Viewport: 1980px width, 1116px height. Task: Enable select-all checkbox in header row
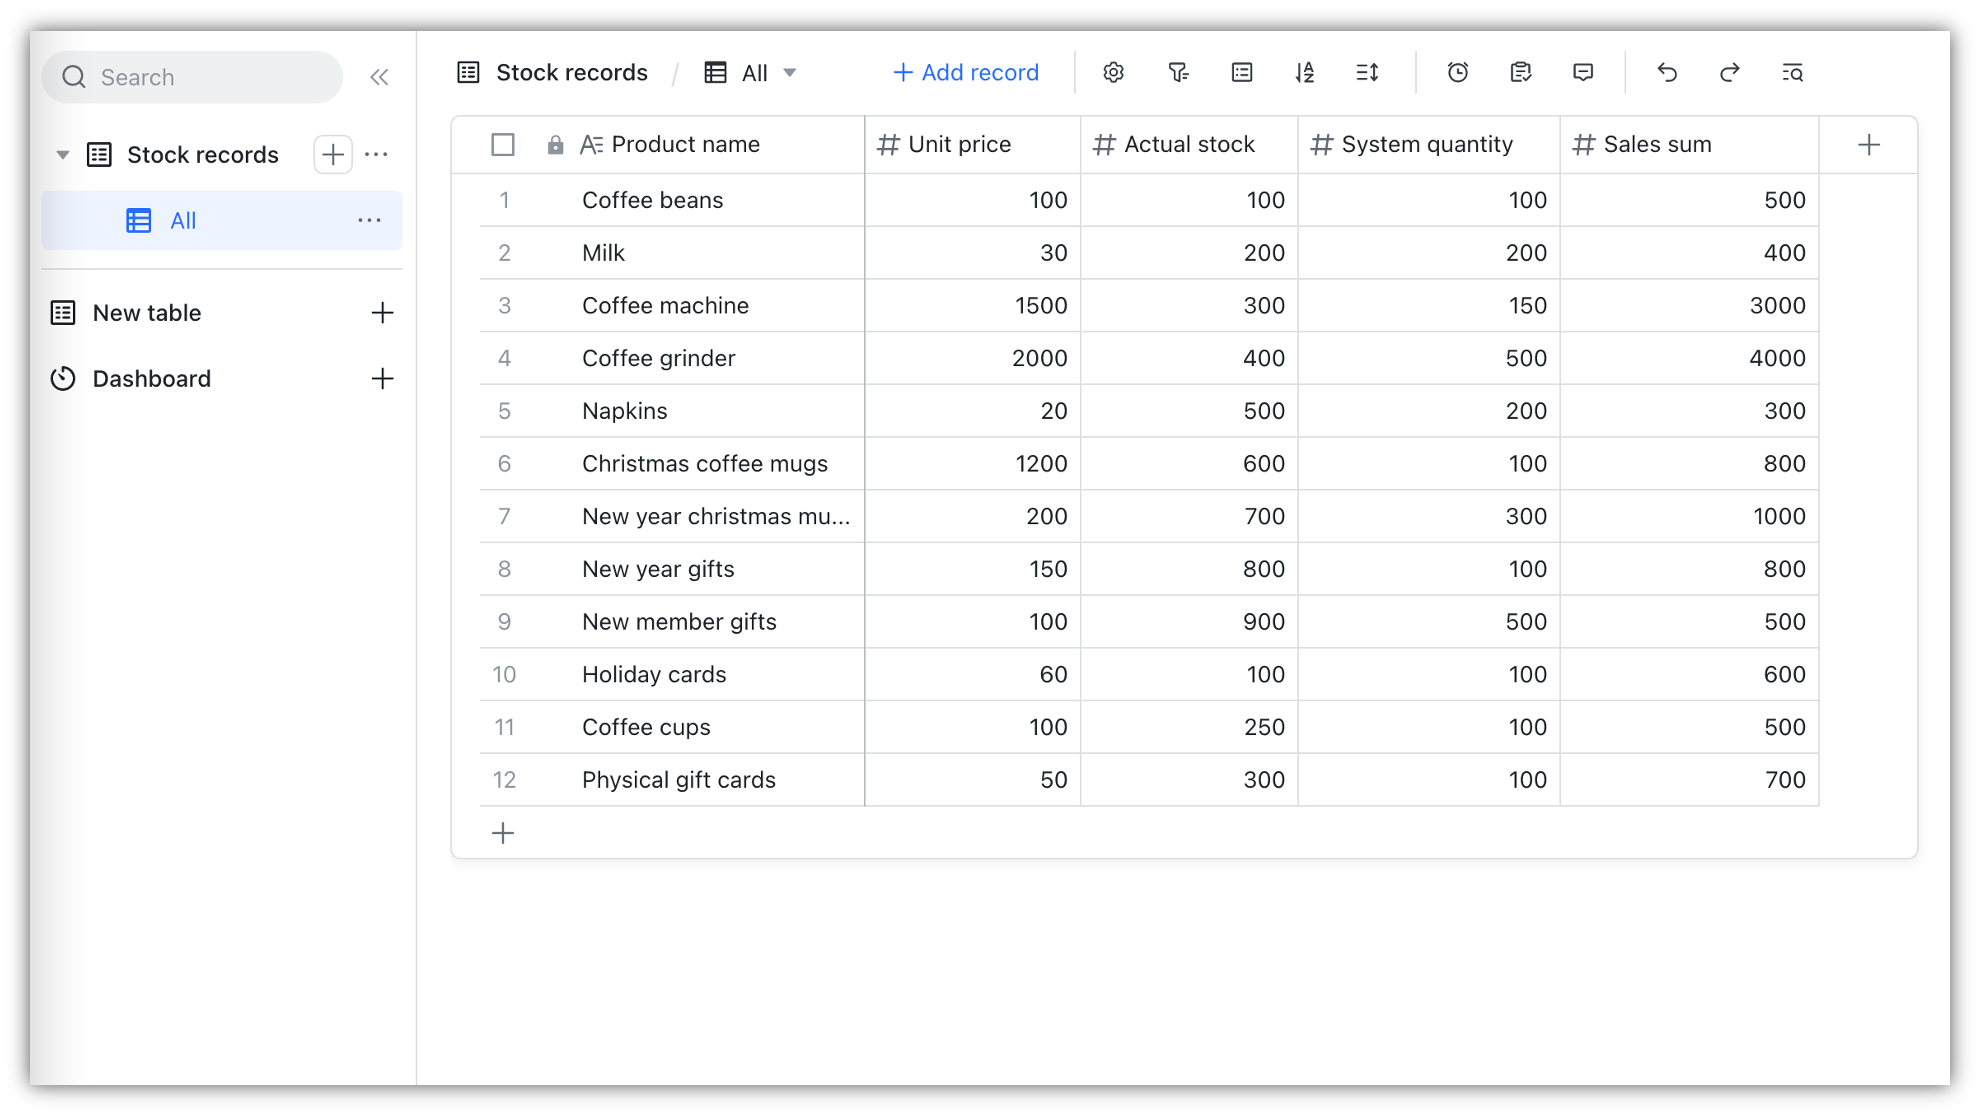tap(503, 144)
